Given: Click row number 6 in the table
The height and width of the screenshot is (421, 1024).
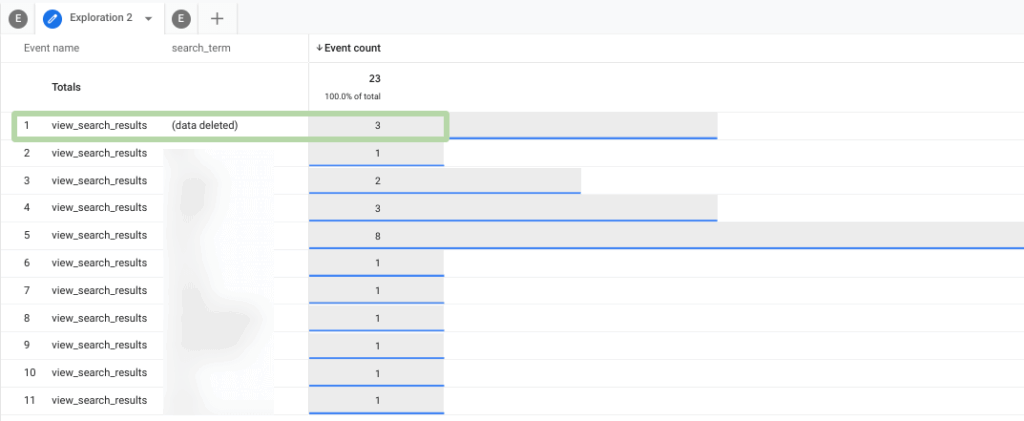Looking at the screenshot, I should coord(28,263).
